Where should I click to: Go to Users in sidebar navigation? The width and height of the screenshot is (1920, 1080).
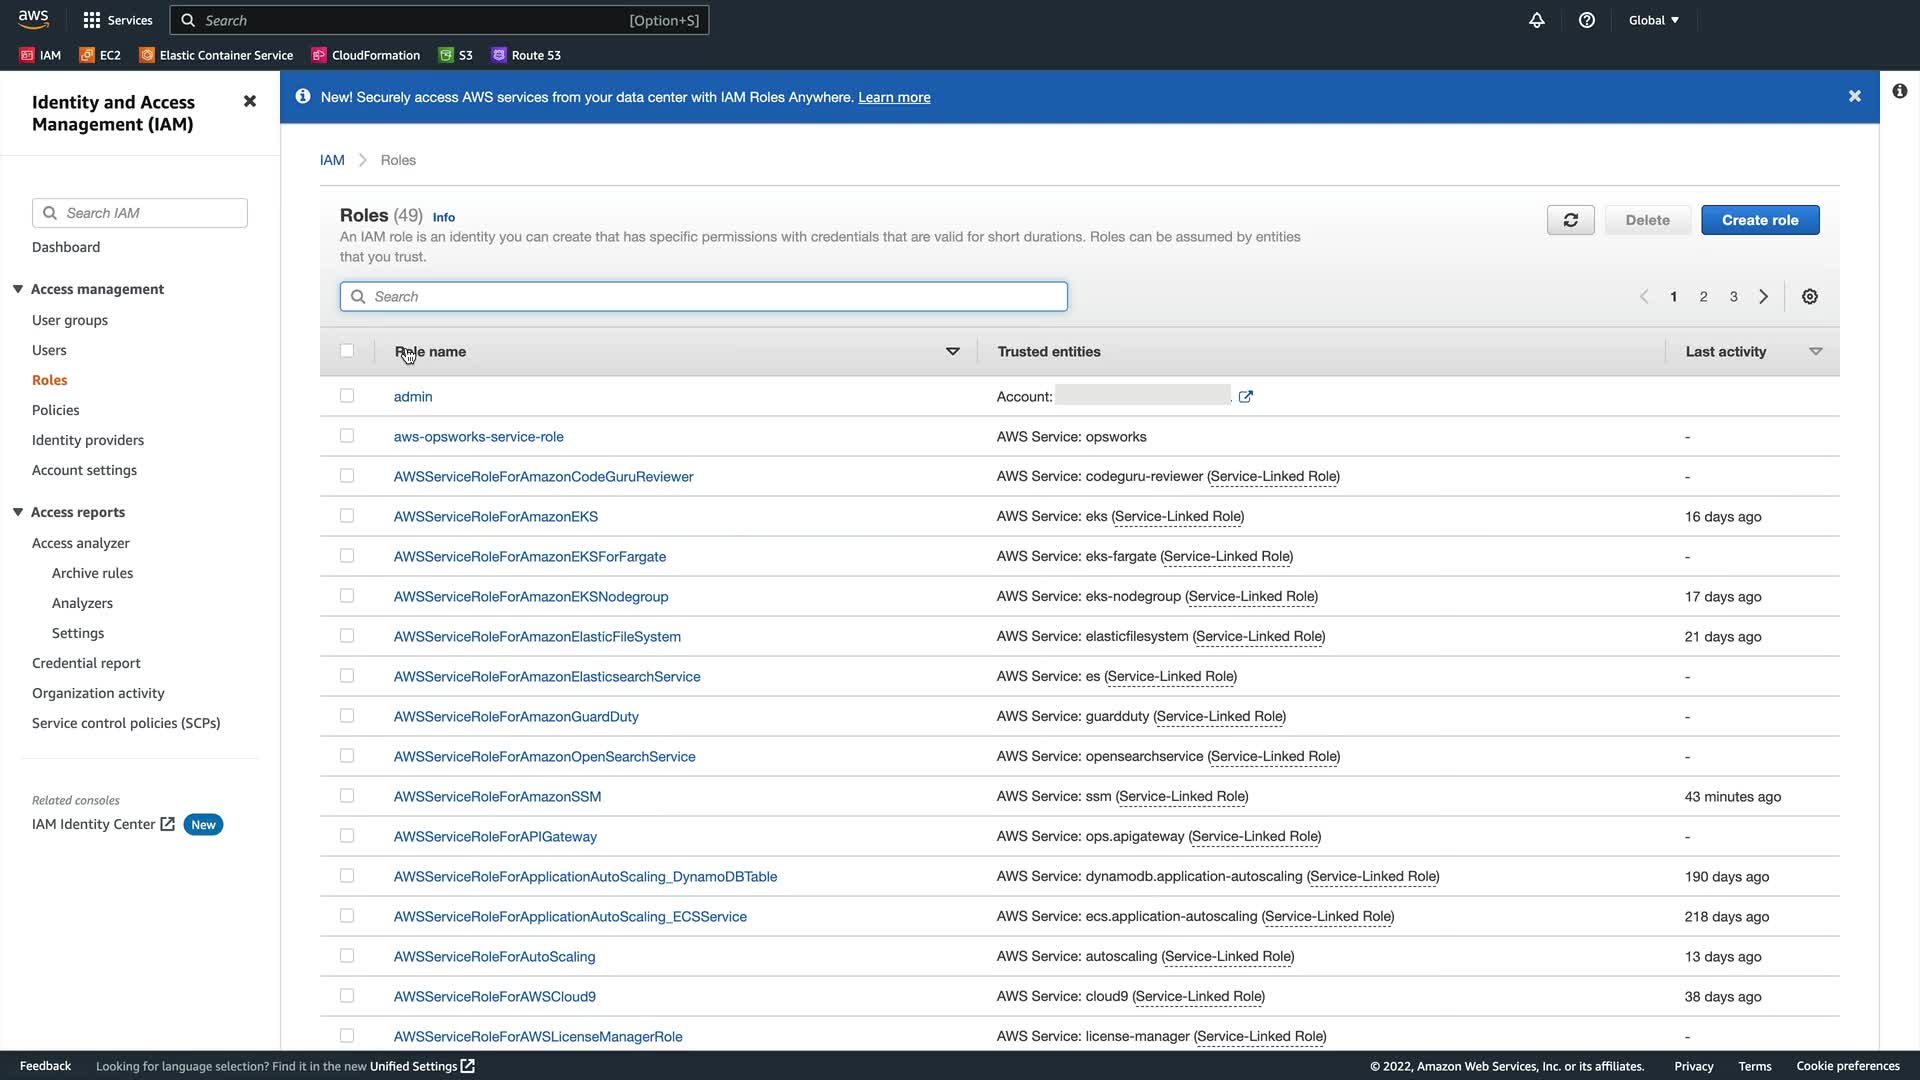[49, 350]
